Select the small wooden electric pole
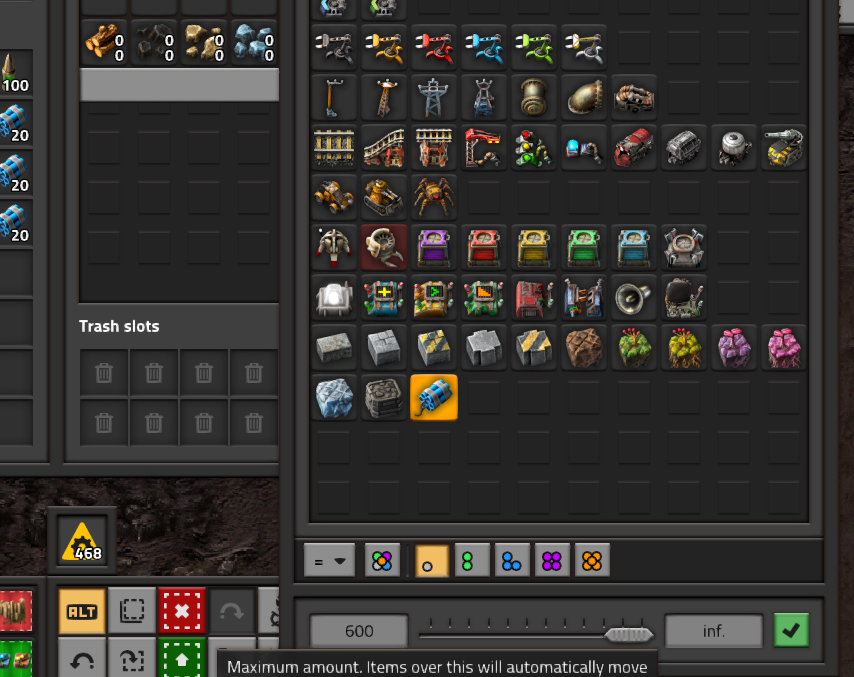The image size is (854, 677). tap(334, 97)
